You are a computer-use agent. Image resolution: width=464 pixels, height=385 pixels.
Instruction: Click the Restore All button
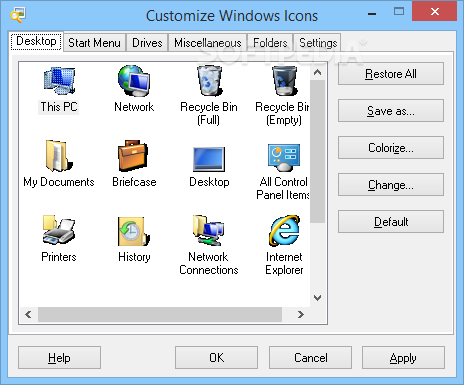[x=391, y=74]
